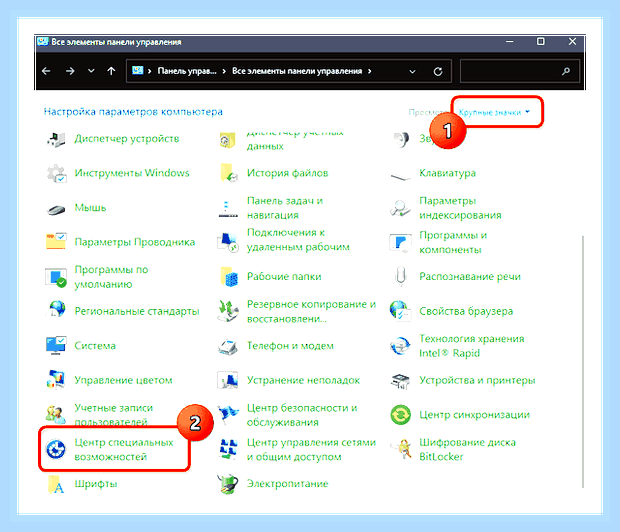620x532 pixels.
Task: Open Диспетчер устройств icon
Action: (56, 139)
